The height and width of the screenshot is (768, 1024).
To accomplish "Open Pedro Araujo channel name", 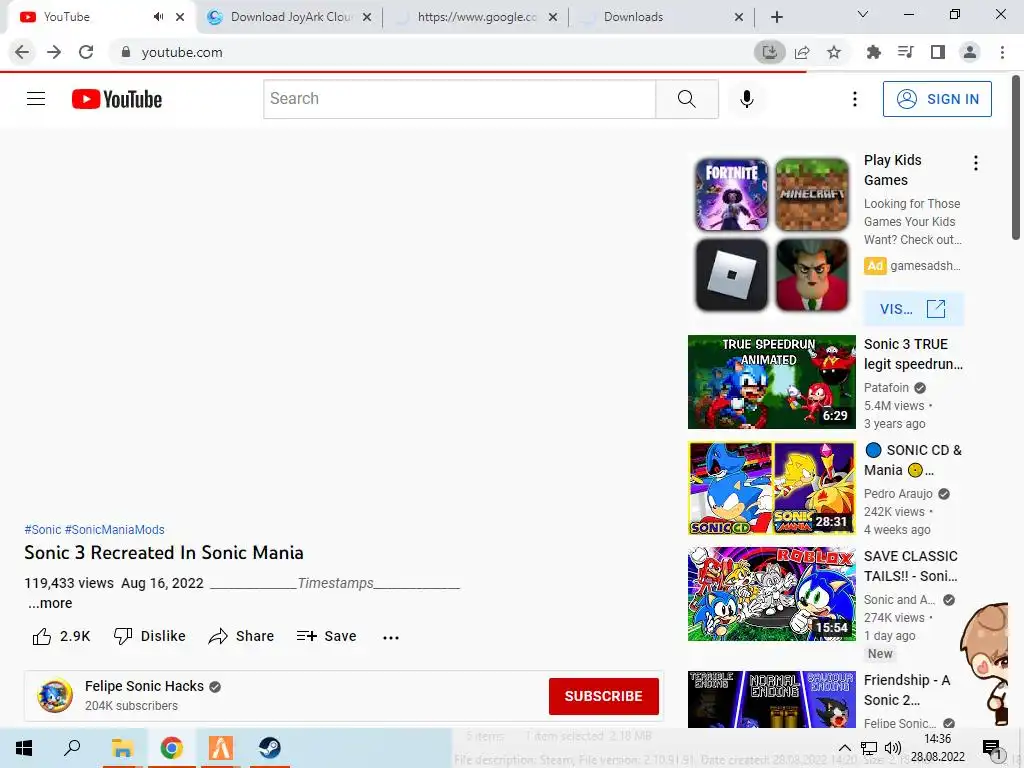I will [x=898, y=494].
